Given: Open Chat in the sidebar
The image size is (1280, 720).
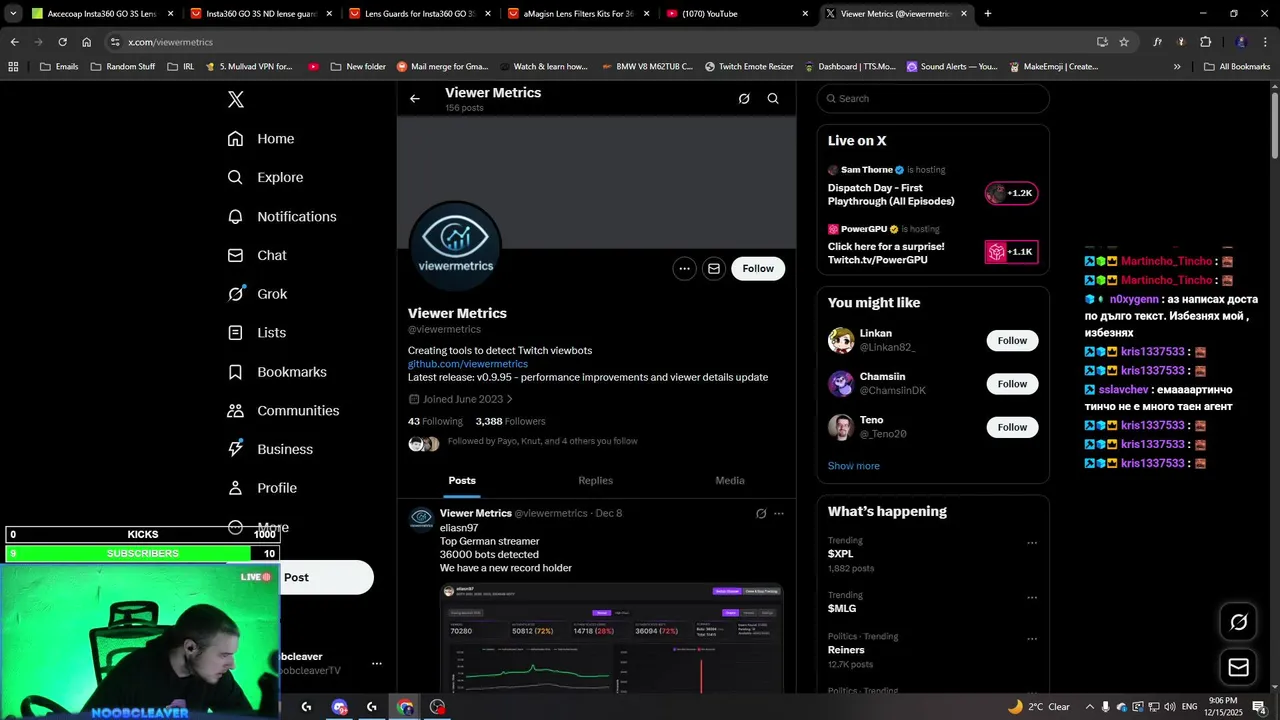Looking at the screenshot, I should click(257, 255).
